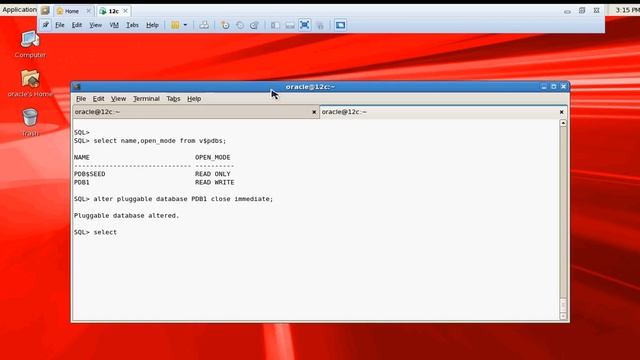Open the terminal Edit menu
Viewport: 640px width, 360px height.
click(98, 98)
